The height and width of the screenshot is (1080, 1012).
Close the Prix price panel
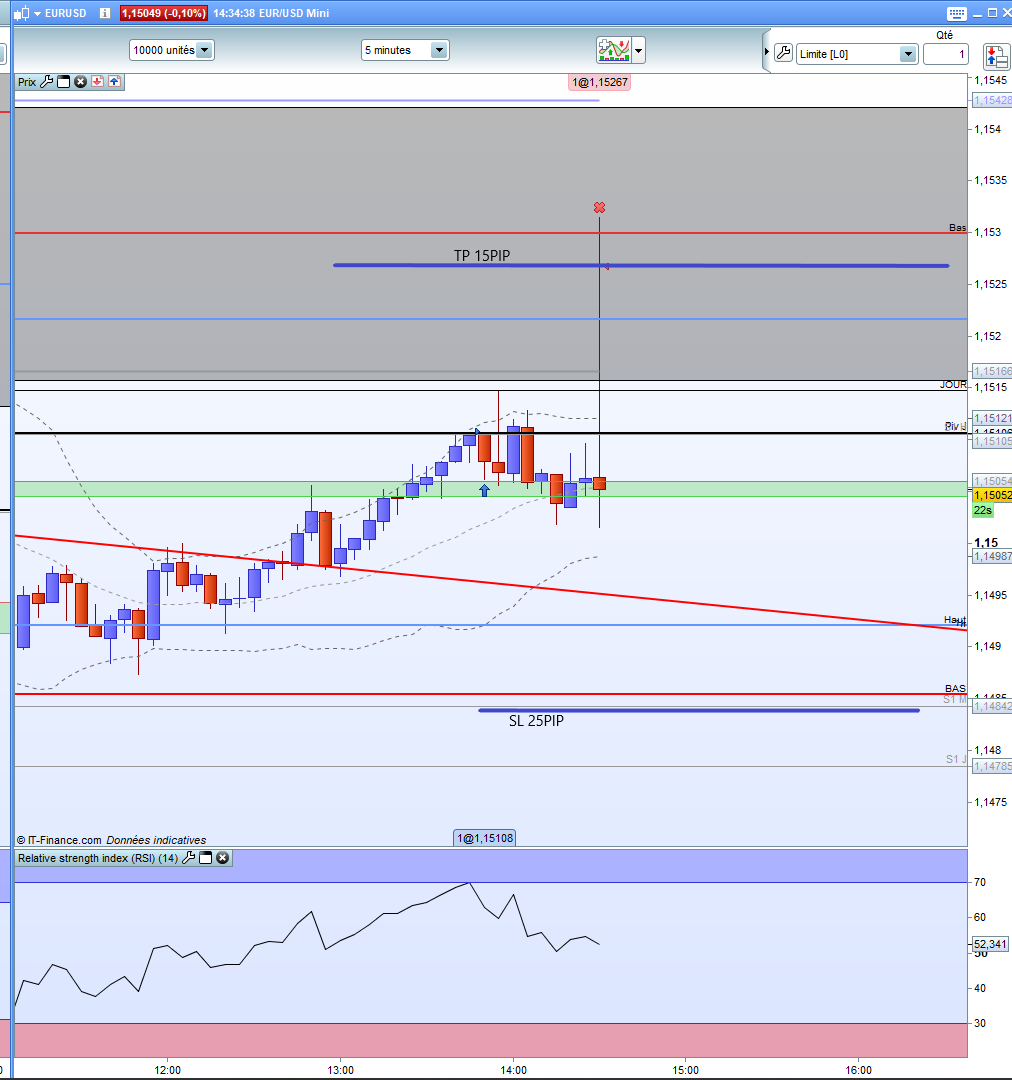pos(81,82)
